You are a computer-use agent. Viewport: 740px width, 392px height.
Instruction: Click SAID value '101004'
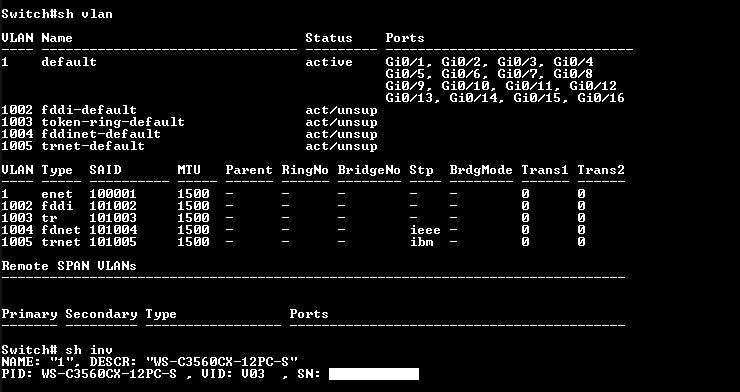(x=113, y=230)
